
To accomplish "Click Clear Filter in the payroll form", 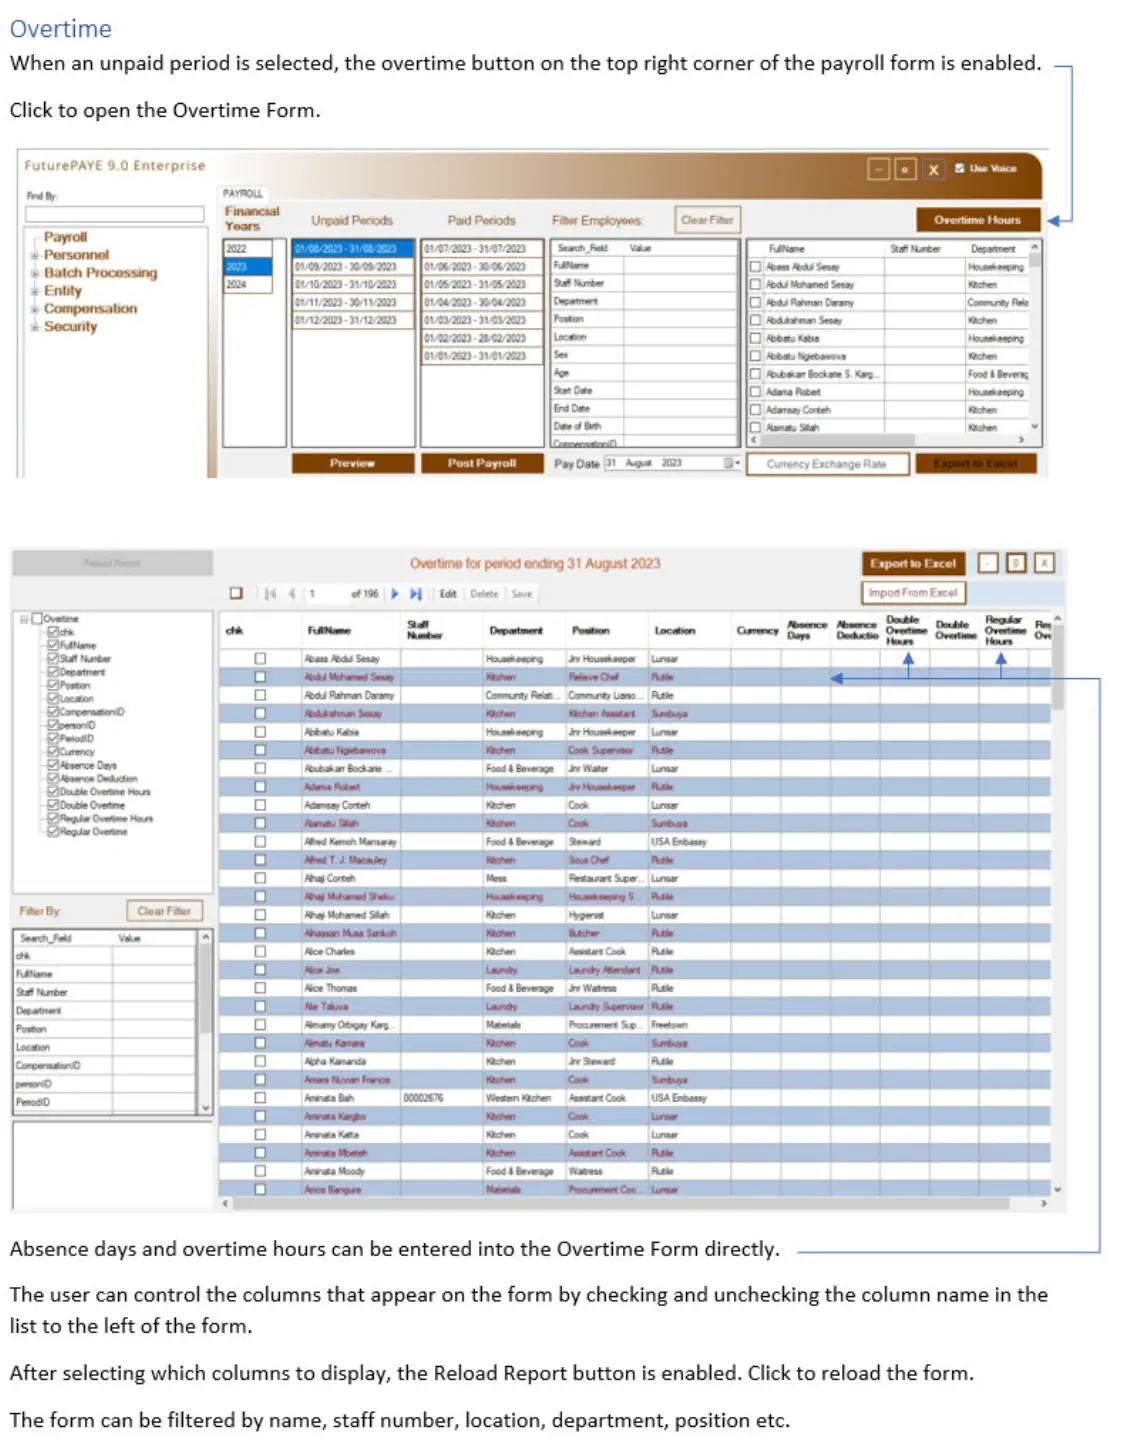I will [706, 220].
